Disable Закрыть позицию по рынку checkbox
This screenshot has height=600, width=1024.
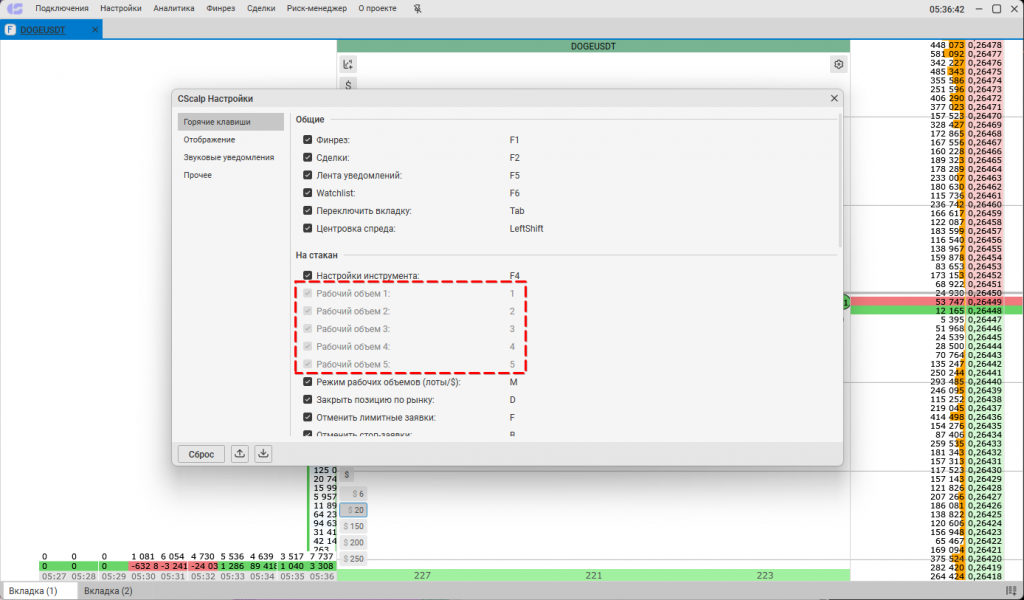[308, 400]
